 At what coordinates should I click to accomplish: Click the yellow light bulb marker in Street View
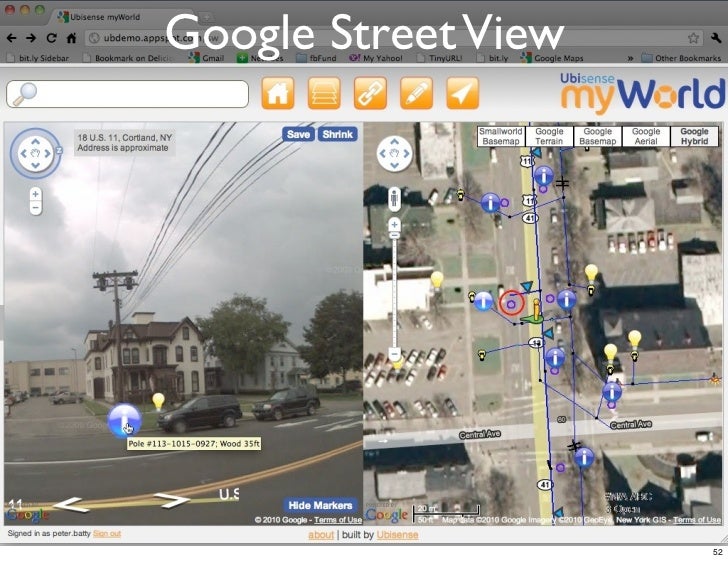pyautogui.click(x=158, y=401)
